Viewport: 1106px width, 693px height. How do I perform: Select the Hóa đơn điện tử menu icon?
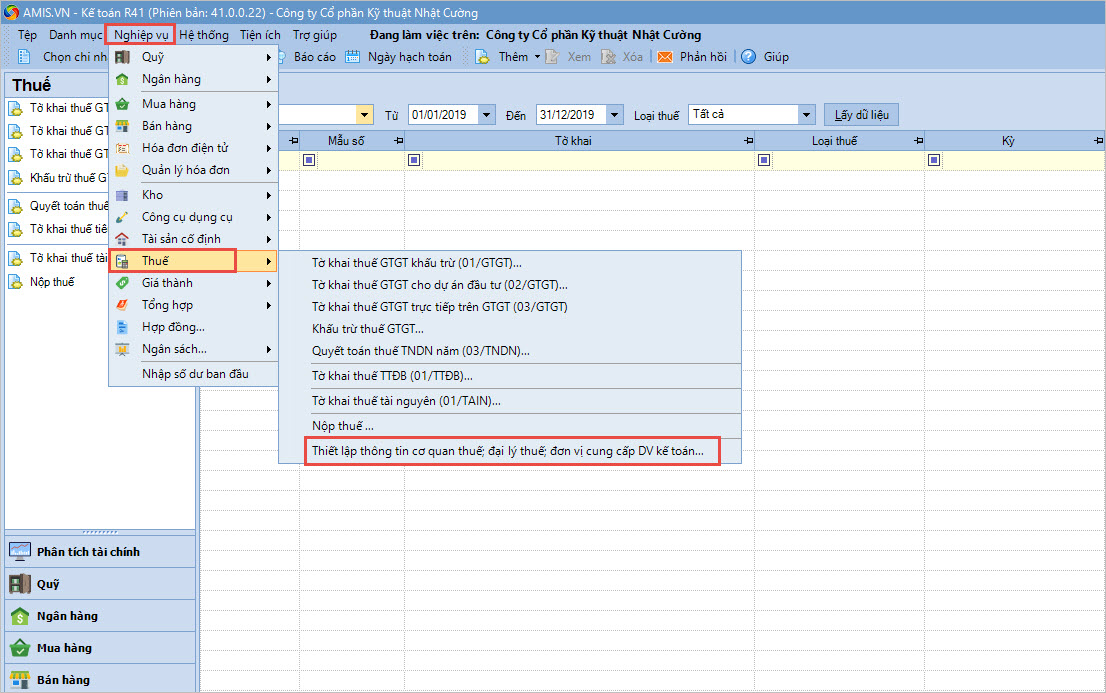[x=122, y=148]
